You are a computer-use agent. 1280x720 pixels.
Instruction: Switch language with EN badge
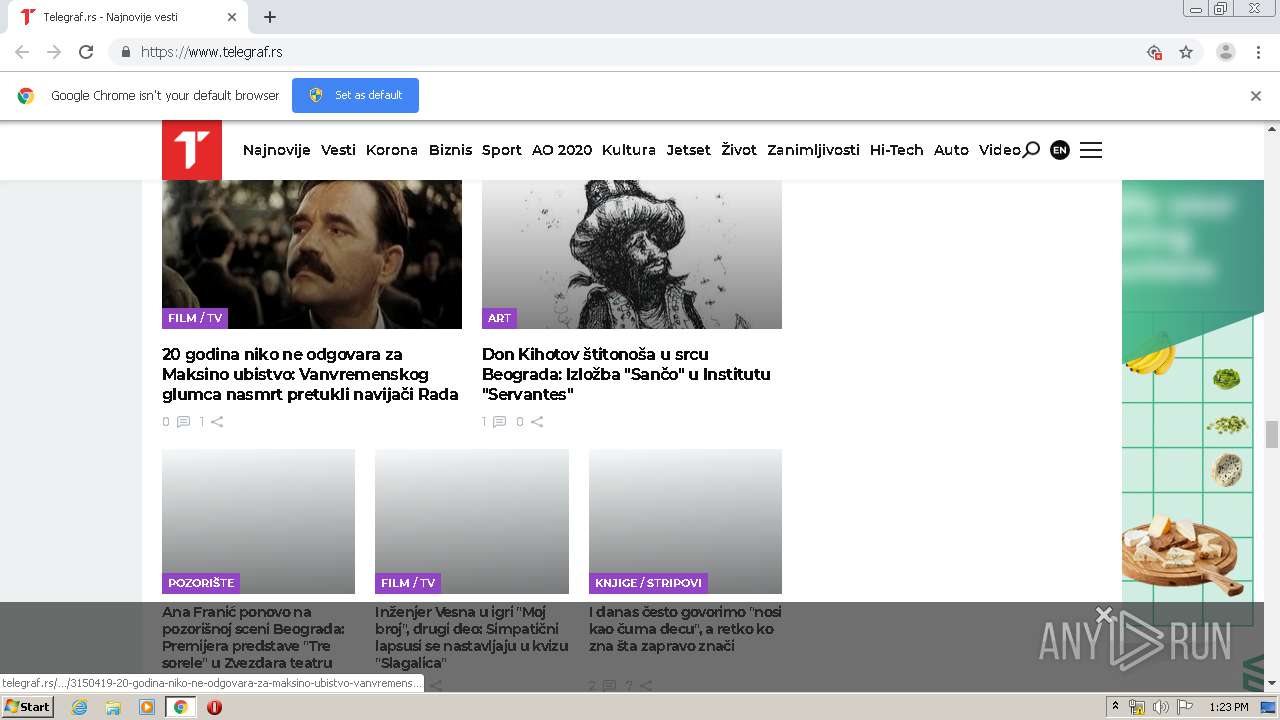point(1060,150)
